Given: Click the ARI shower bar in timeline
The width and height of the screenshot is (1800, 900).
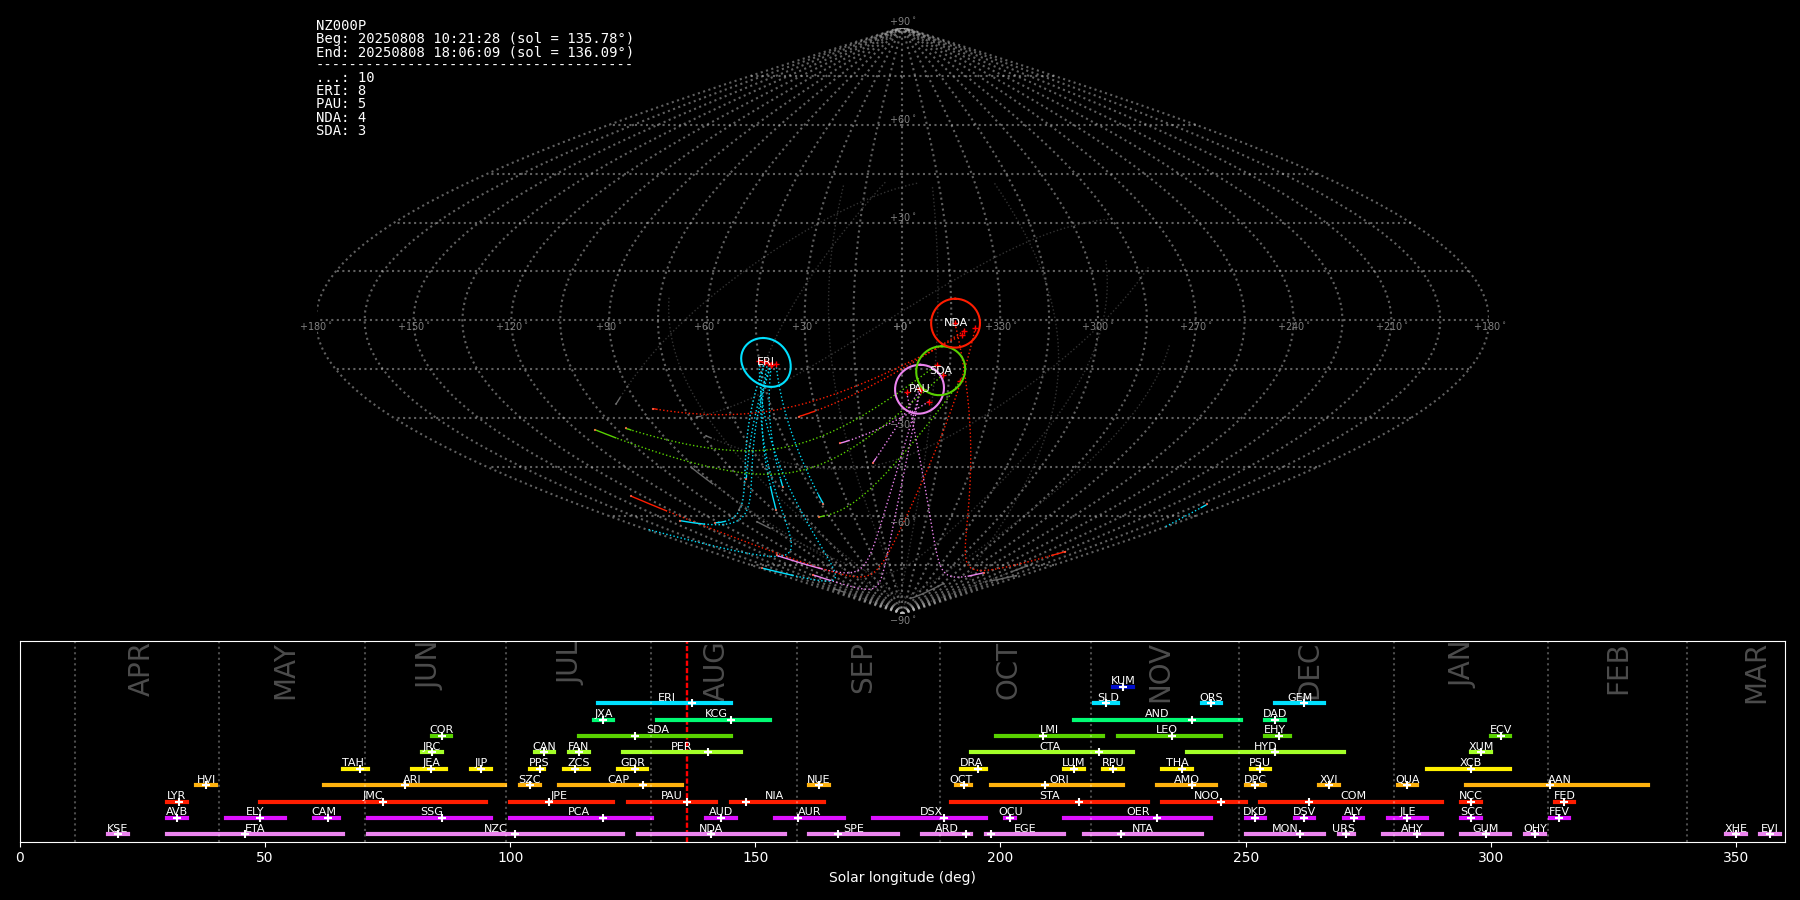Looking at the screenshot, I should tap(414, 785).
